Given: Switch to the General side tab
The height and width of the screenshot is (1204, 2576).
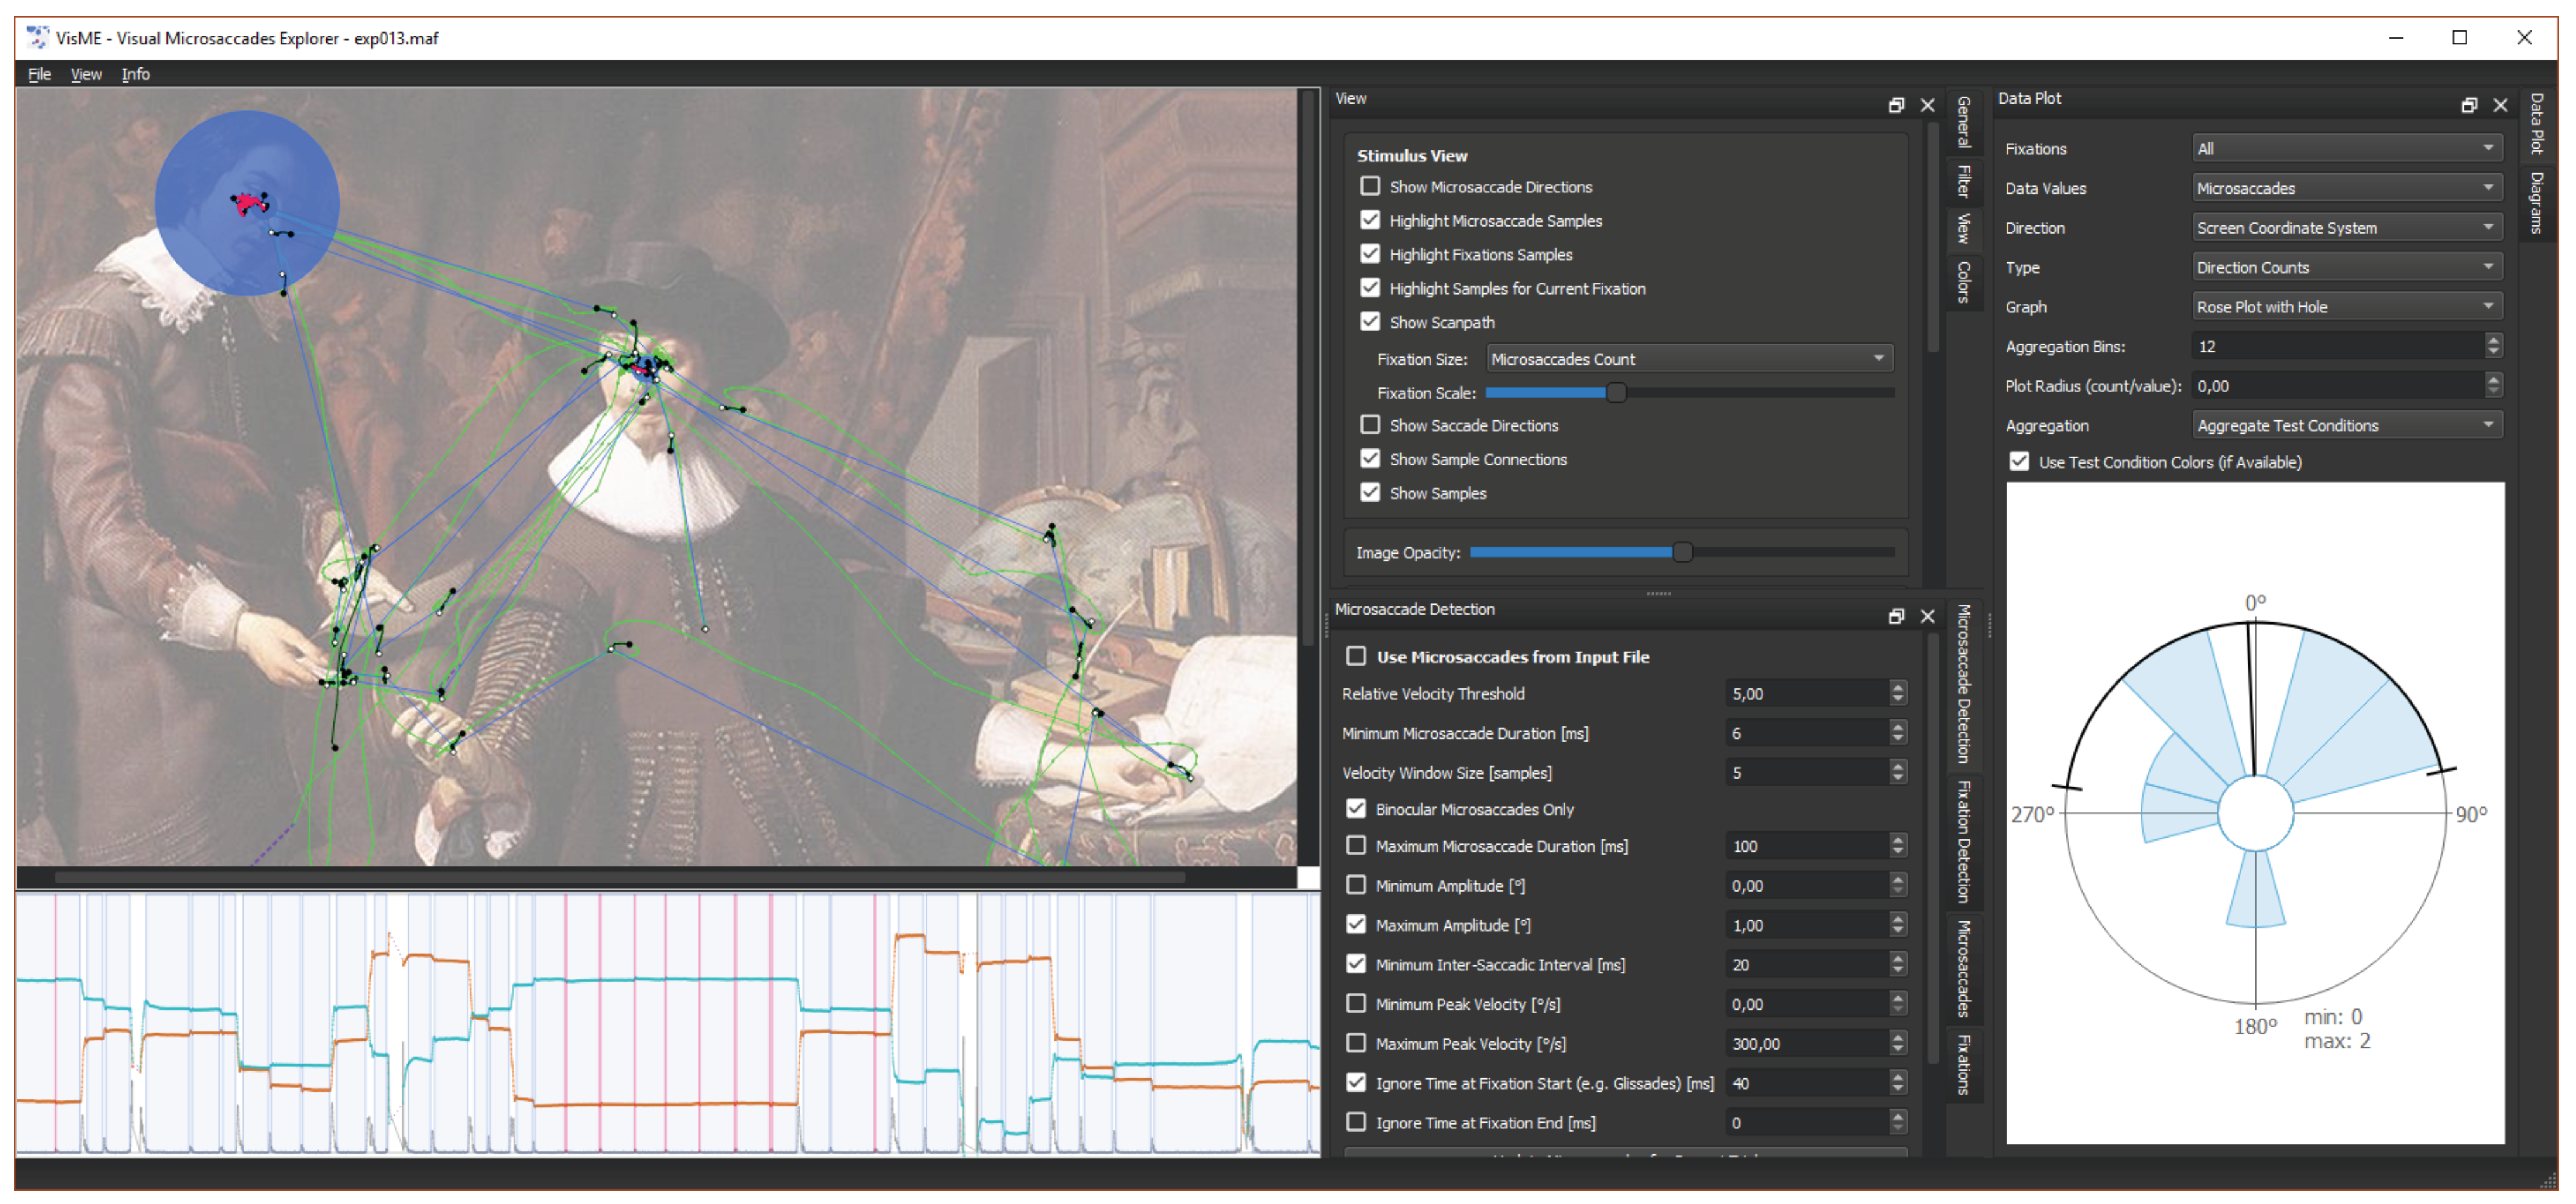Looking at the screenshot, I should coord(1964,122).
